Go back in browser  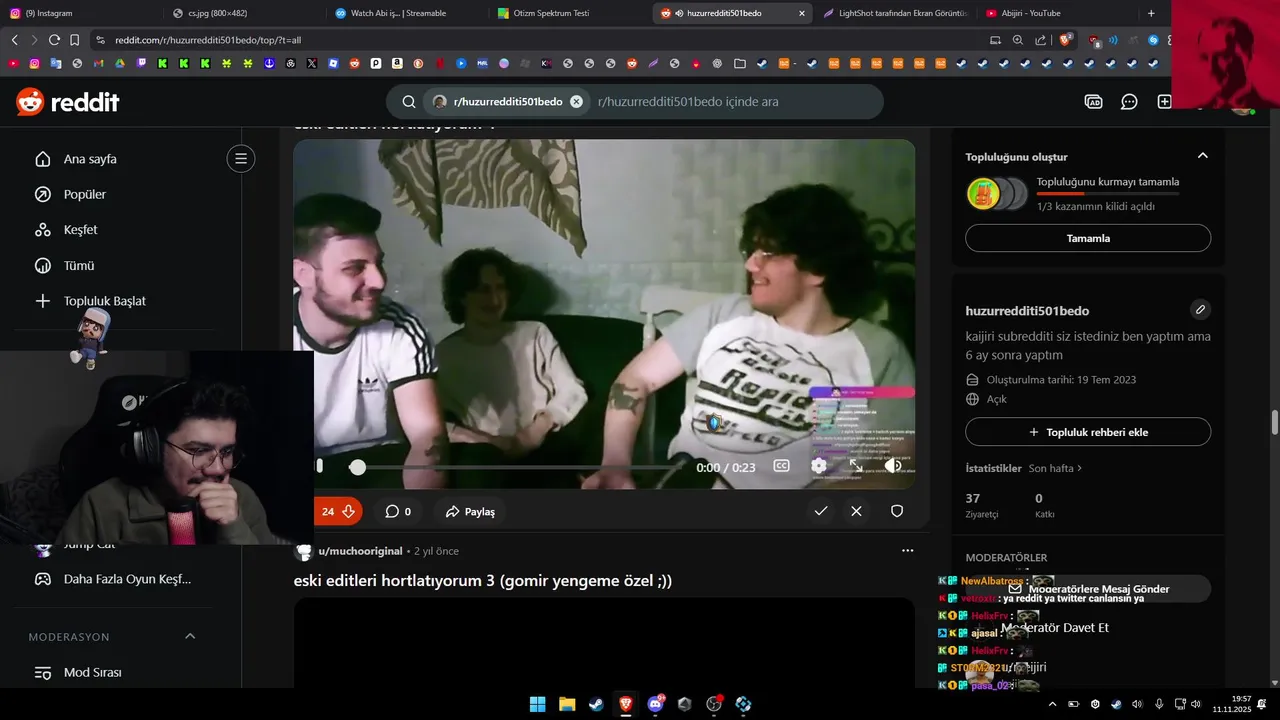click(14, 40)
